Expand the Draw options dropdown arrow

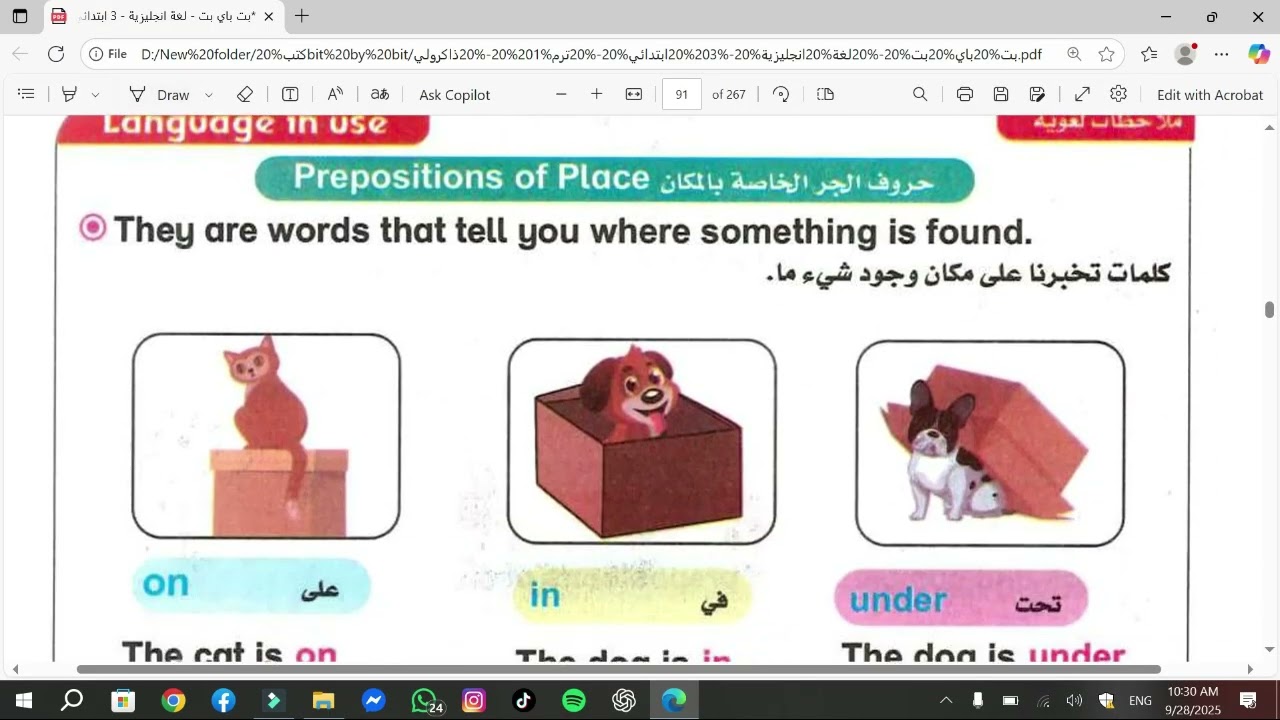(x=209, y=95)
